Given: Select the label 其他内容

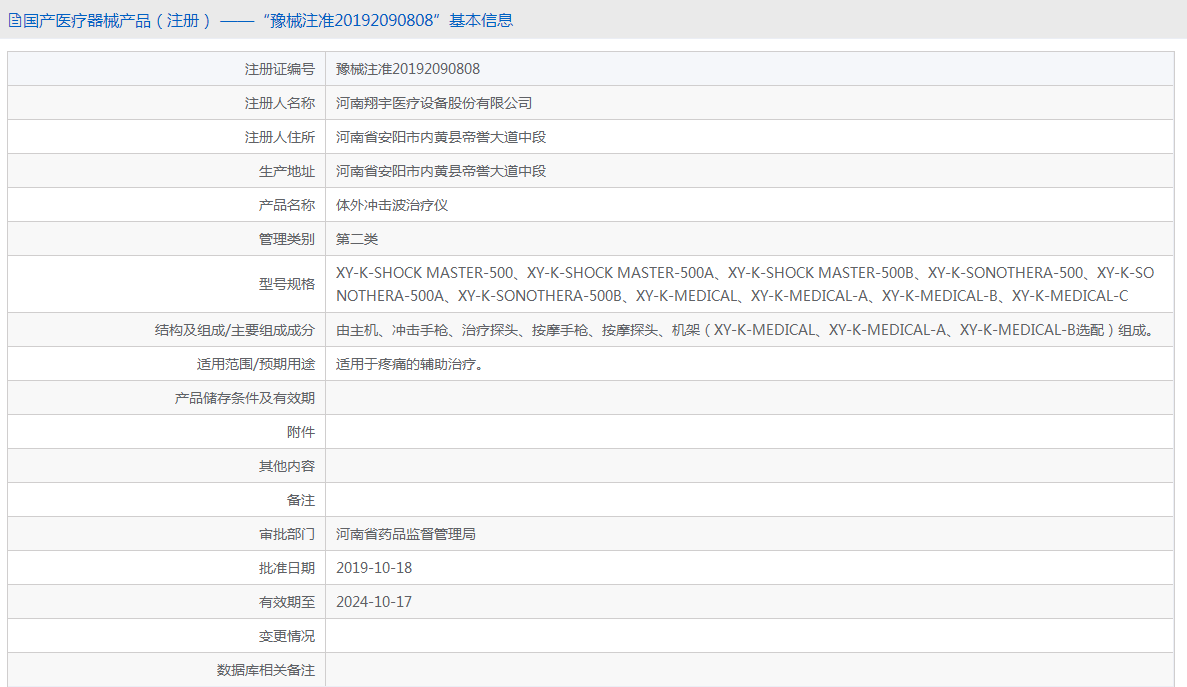Looking at the screenshot, I should point(286,466).
